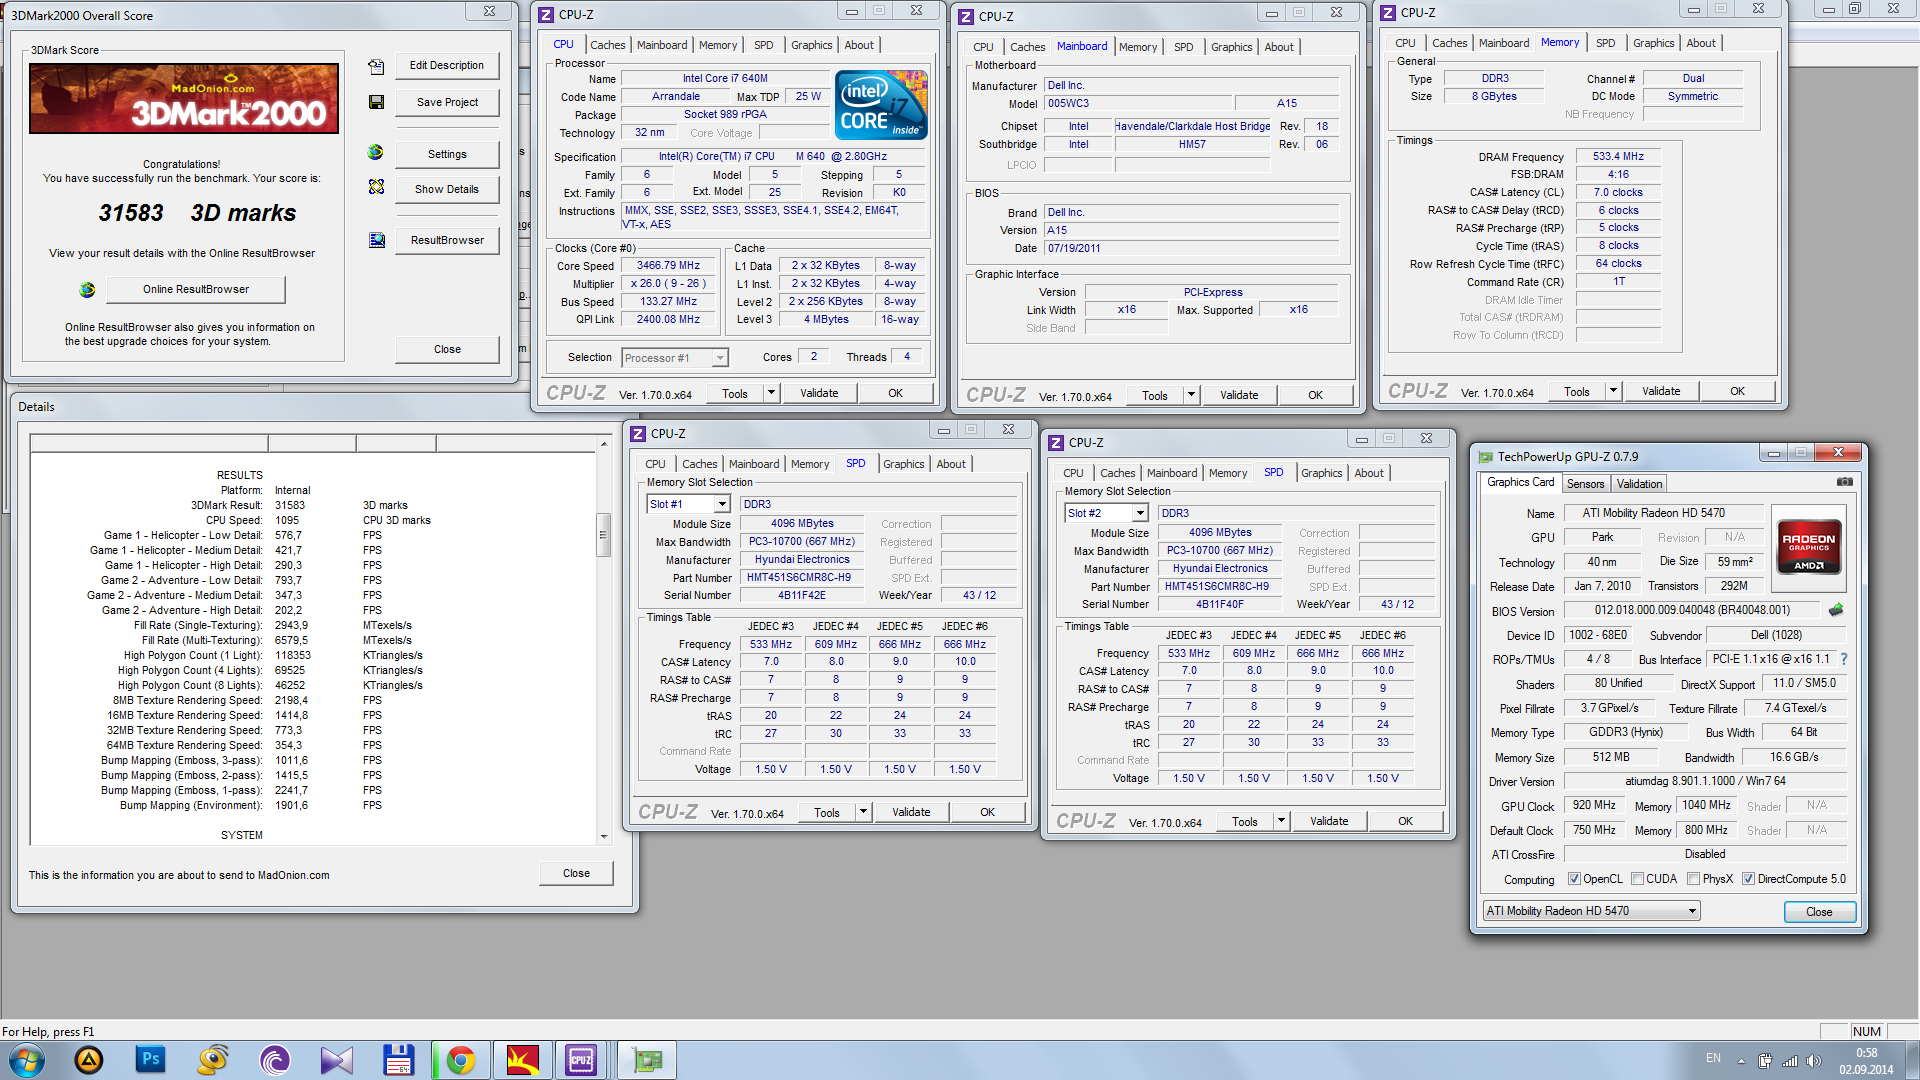1920x1080 pixels.
Task: Open About tab in Memory CPU-Z window
Action: (x=1700, y=43)
